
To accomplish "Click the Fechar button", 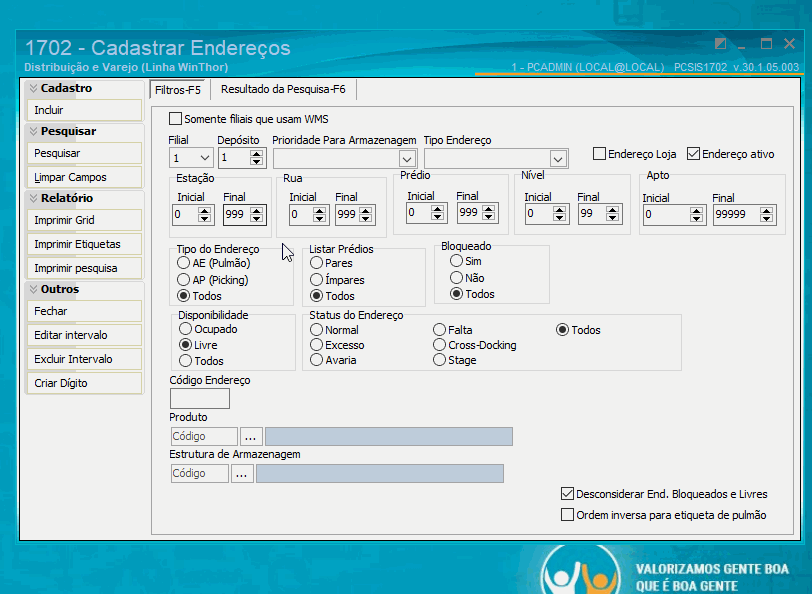I will click(84, 311).
